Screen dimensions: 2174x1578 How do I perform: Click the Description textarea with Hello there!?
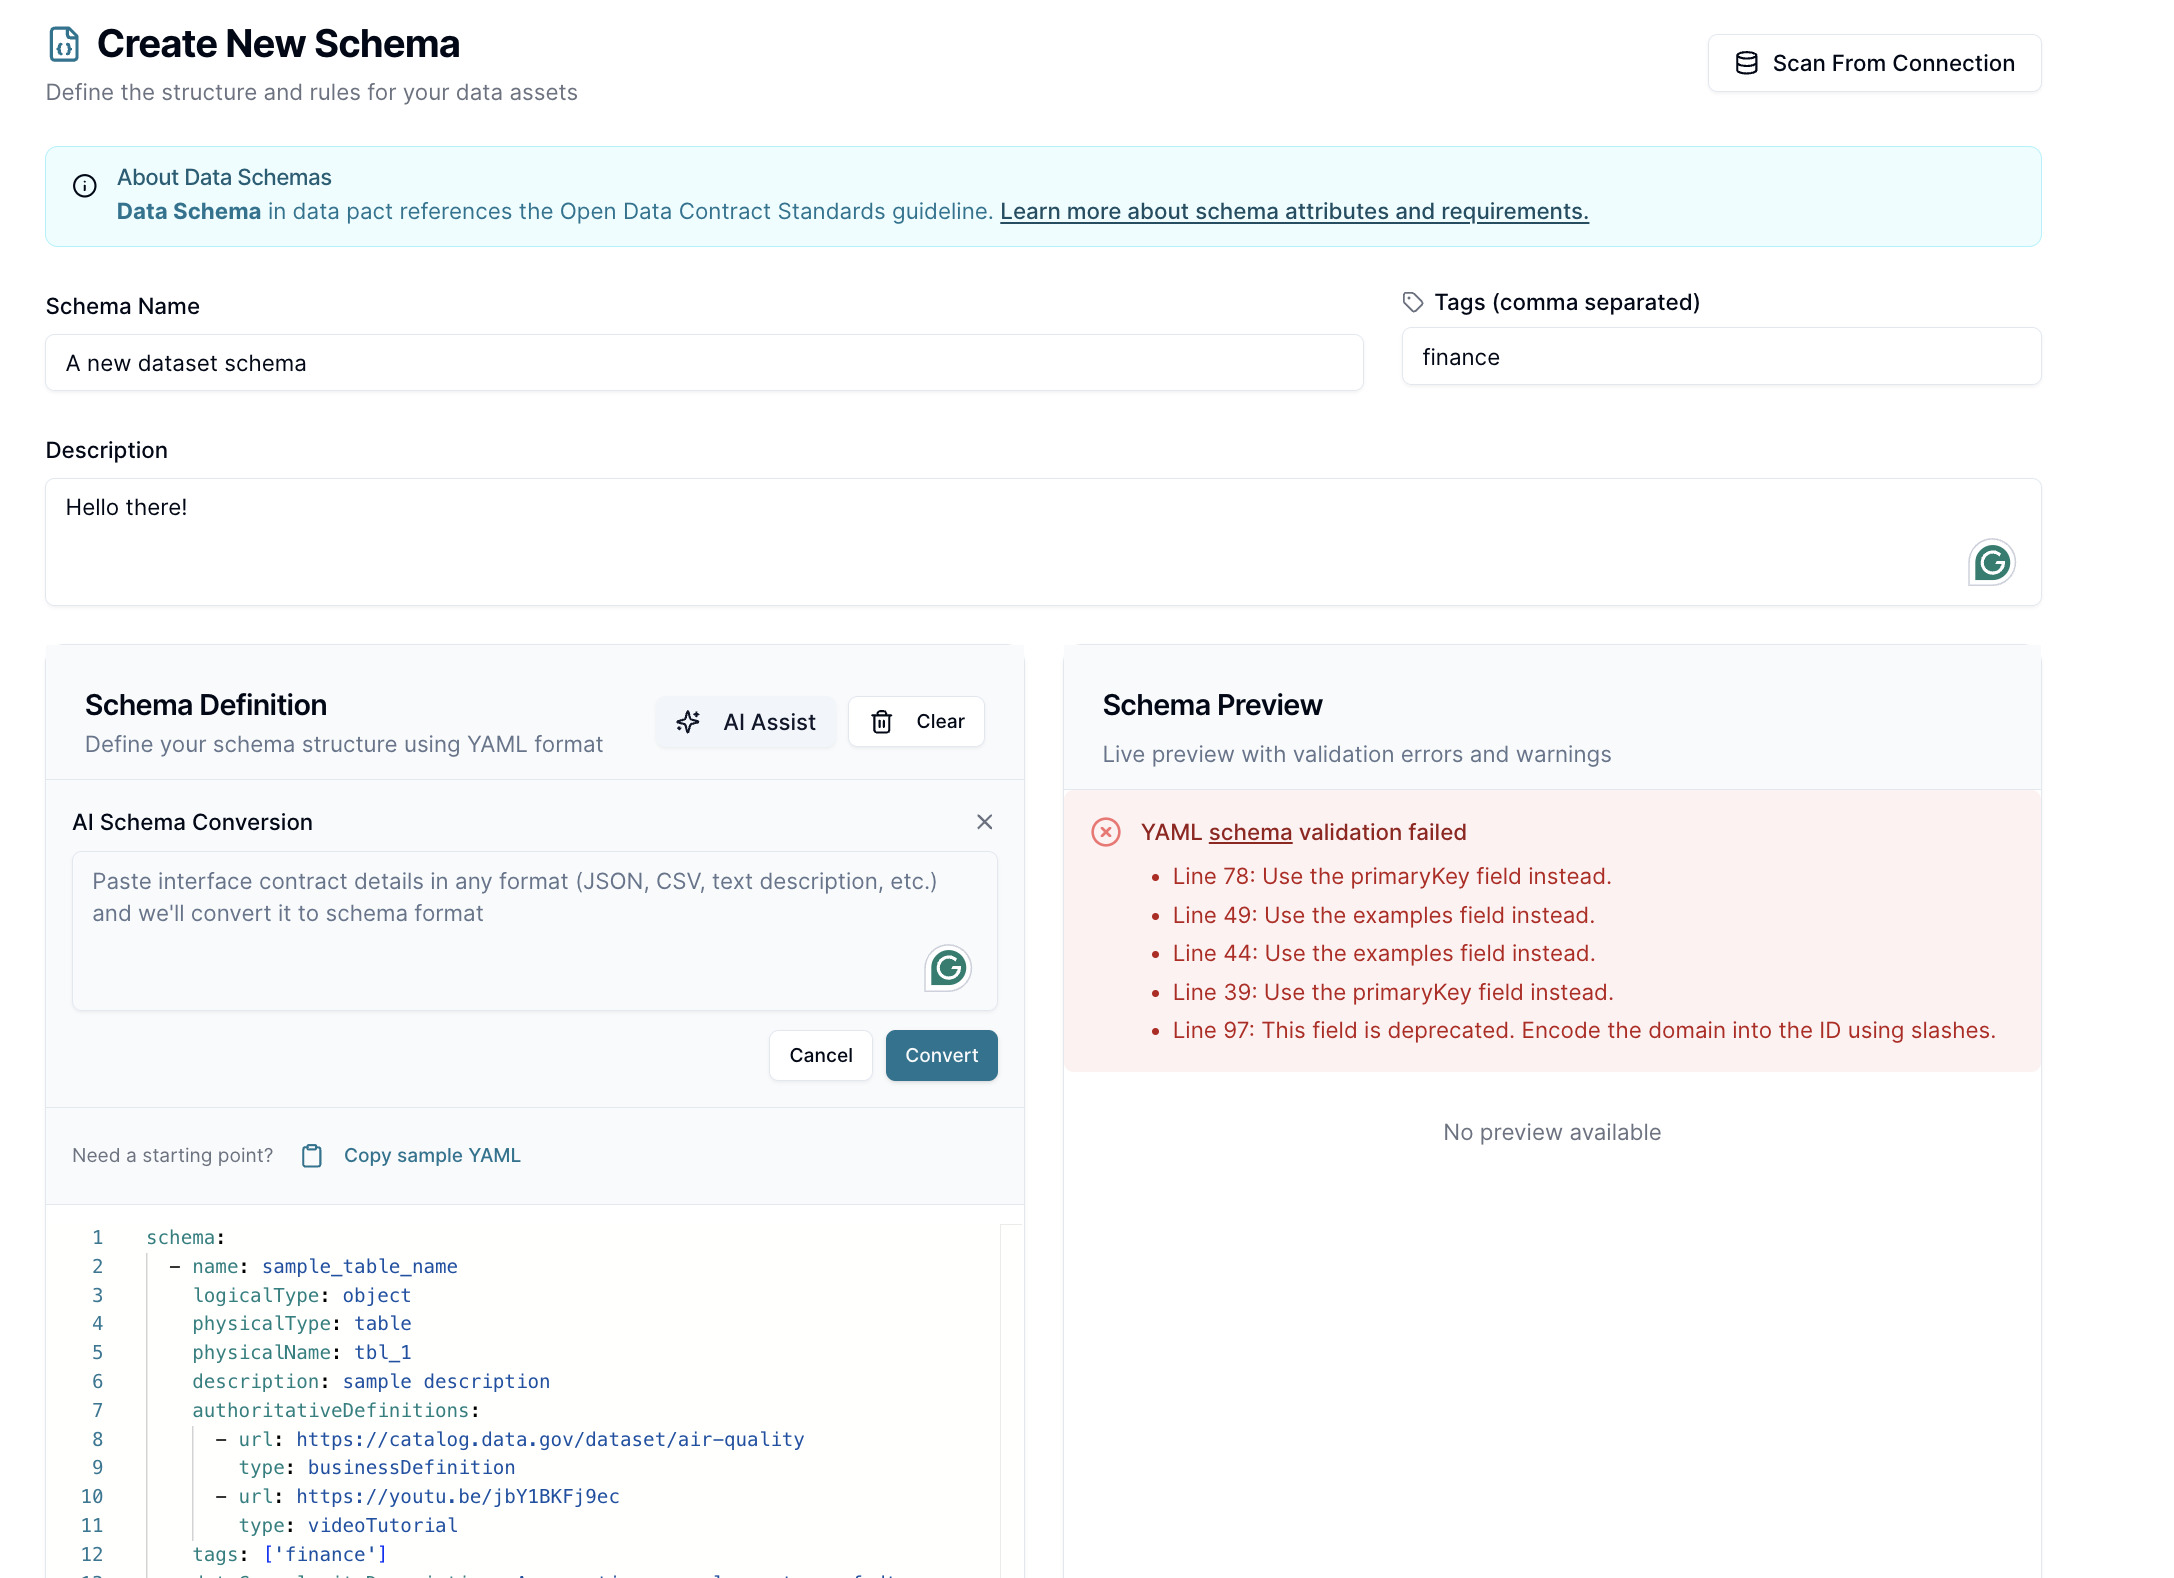pyautogui.click(x=1000, y=541)
